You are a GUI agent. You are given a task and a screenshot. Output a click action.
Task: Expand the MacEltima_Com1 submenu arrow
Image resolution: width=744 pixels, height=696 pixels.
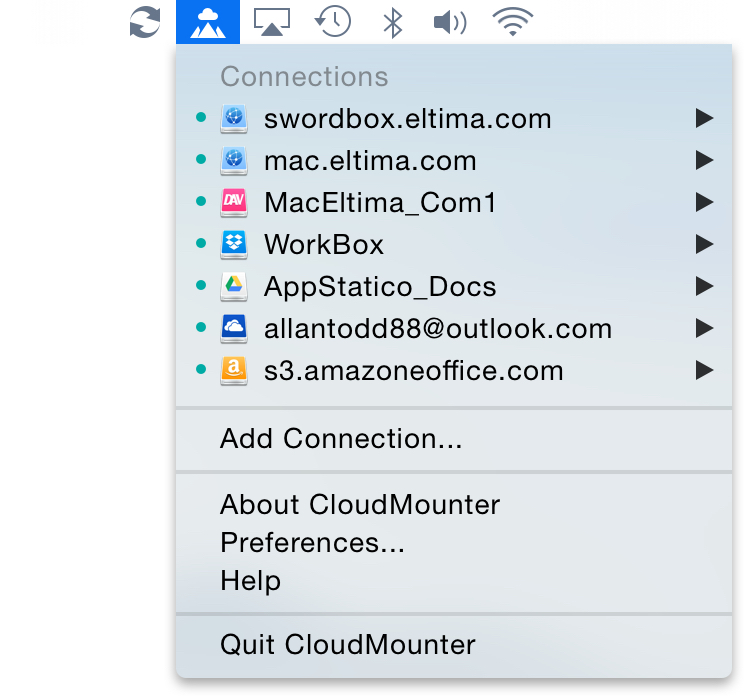pyautogui.click(x=705, y=202)
